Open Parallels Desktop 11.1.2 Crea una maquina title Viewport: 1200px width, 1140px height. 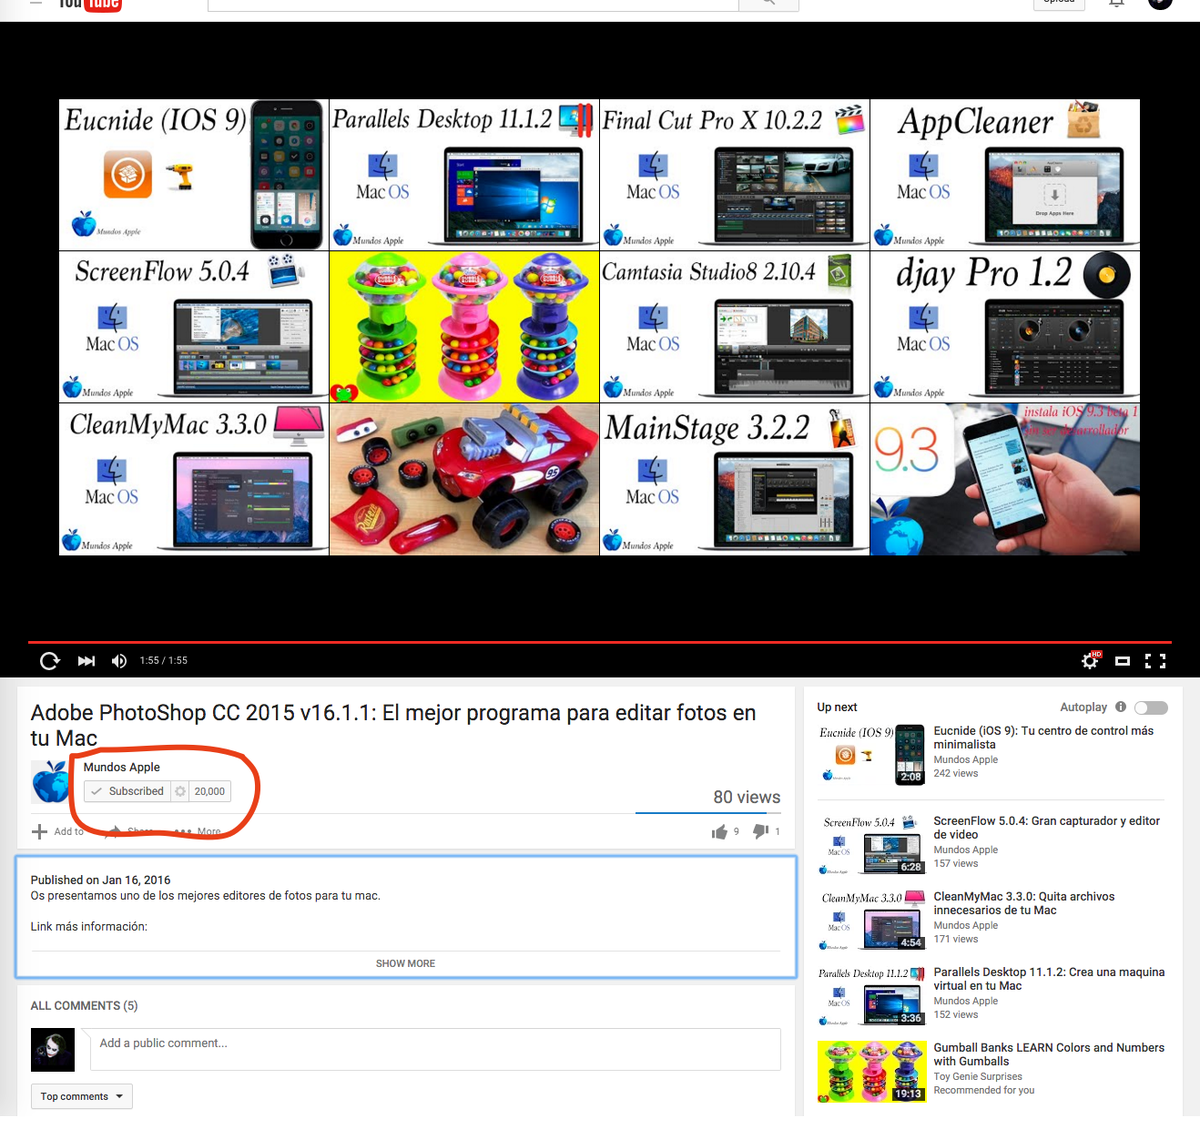pyautogui.click(x=1049, y=979)
